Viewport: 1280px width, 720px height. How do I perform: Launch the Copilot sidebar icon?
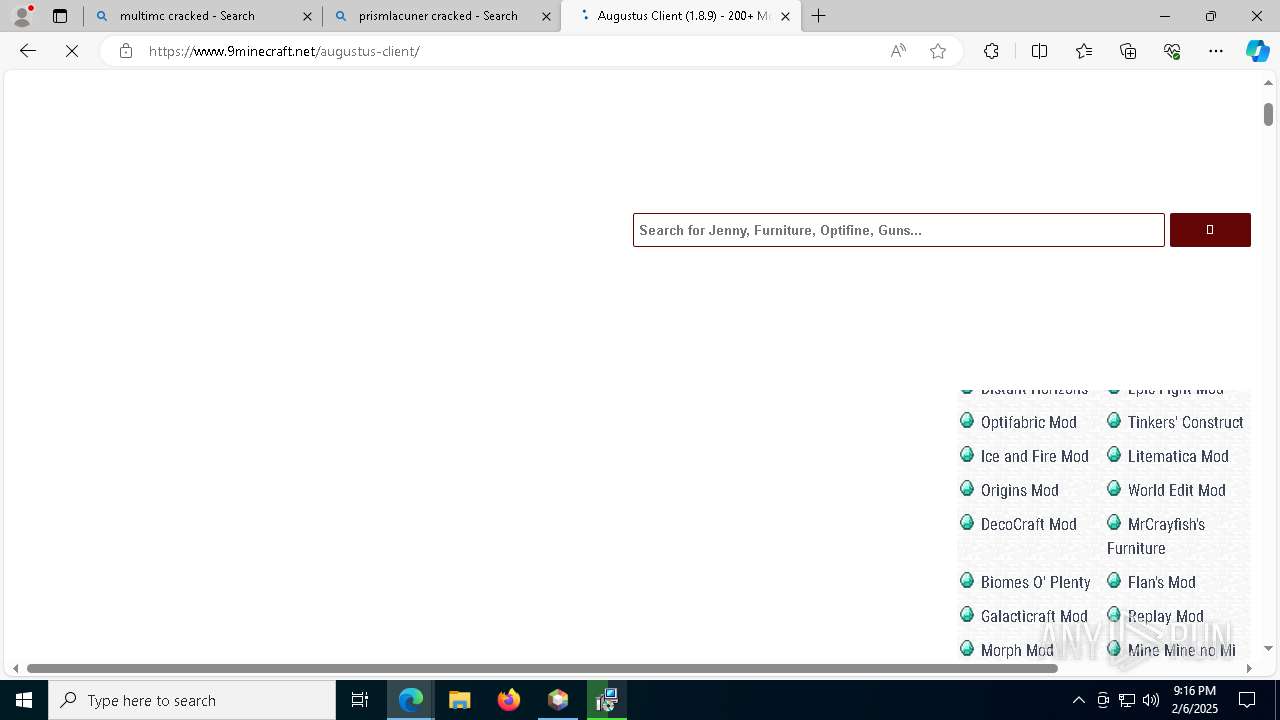coord(1257,51)
